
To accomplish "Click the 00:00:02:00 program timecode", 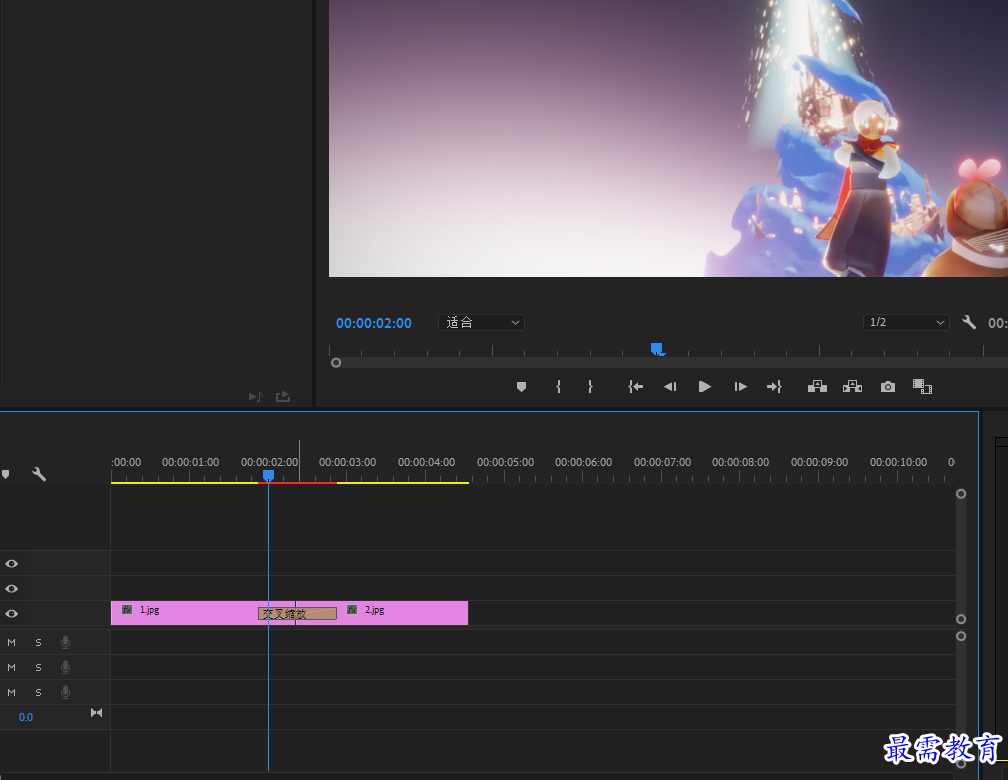I will click(x=374, y=323).
